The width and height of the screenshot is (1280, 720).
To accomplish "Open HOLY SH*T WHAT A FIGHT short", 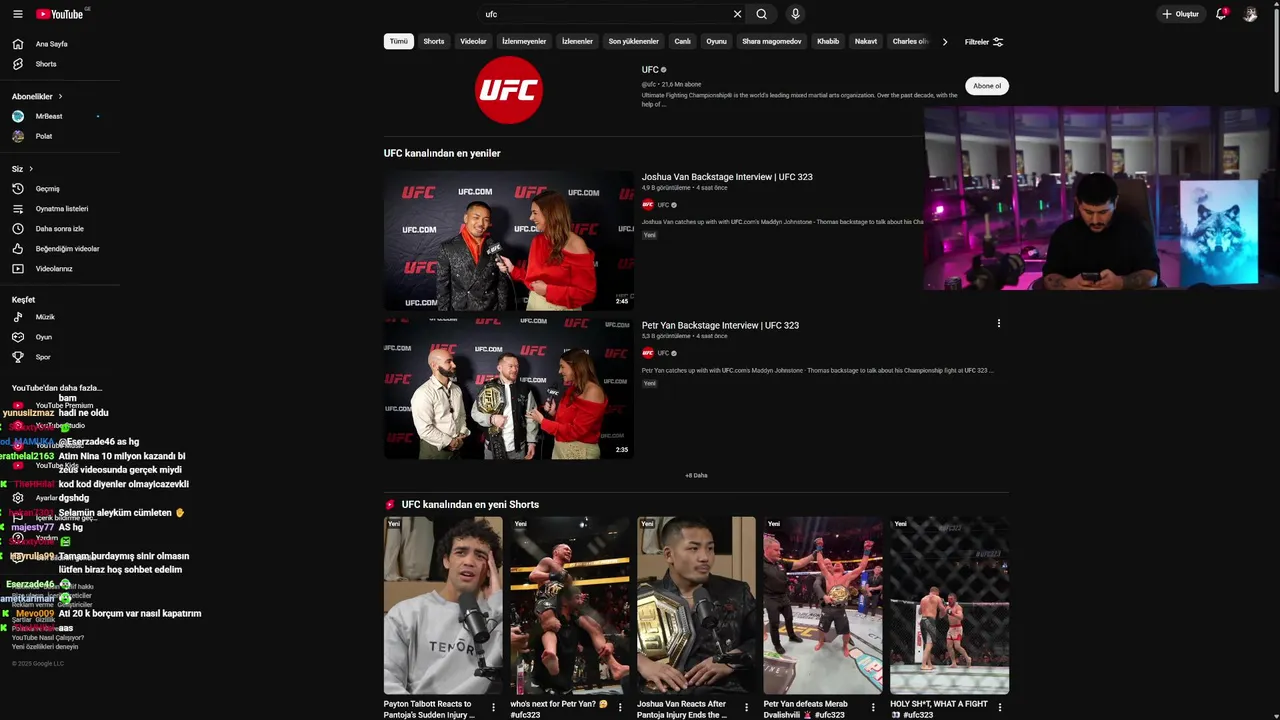I will click(x=950, y=605).
